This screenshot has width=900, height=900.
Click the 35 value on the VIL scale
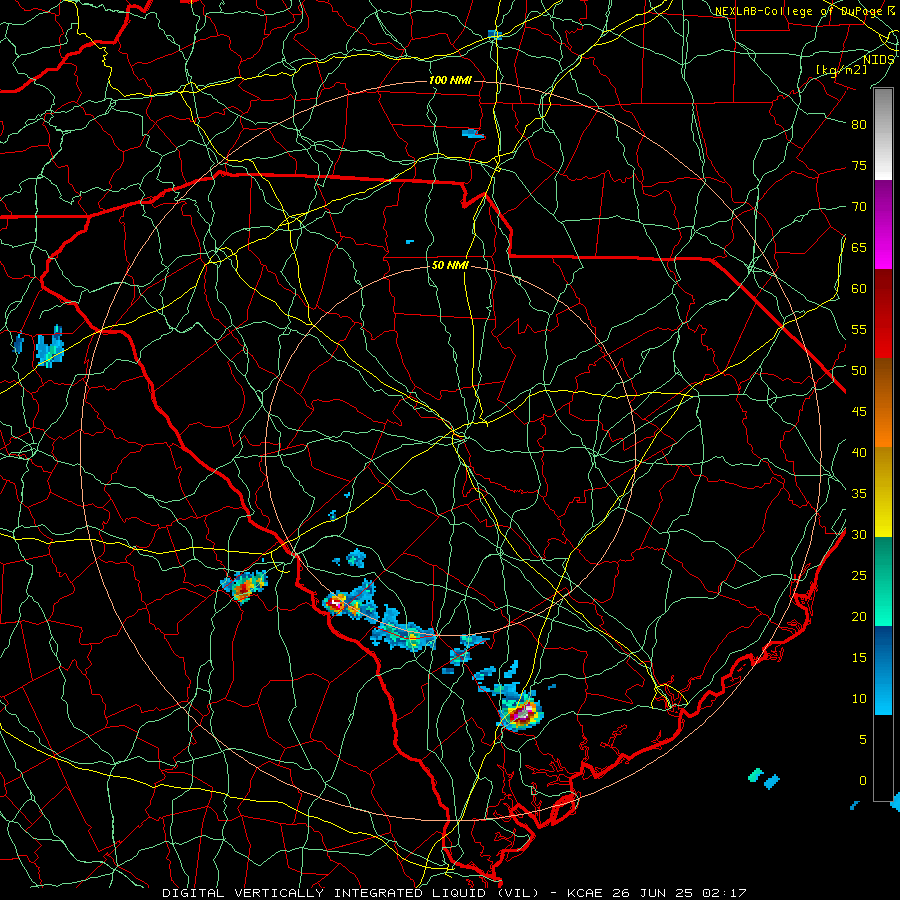(x=859, y=494)
